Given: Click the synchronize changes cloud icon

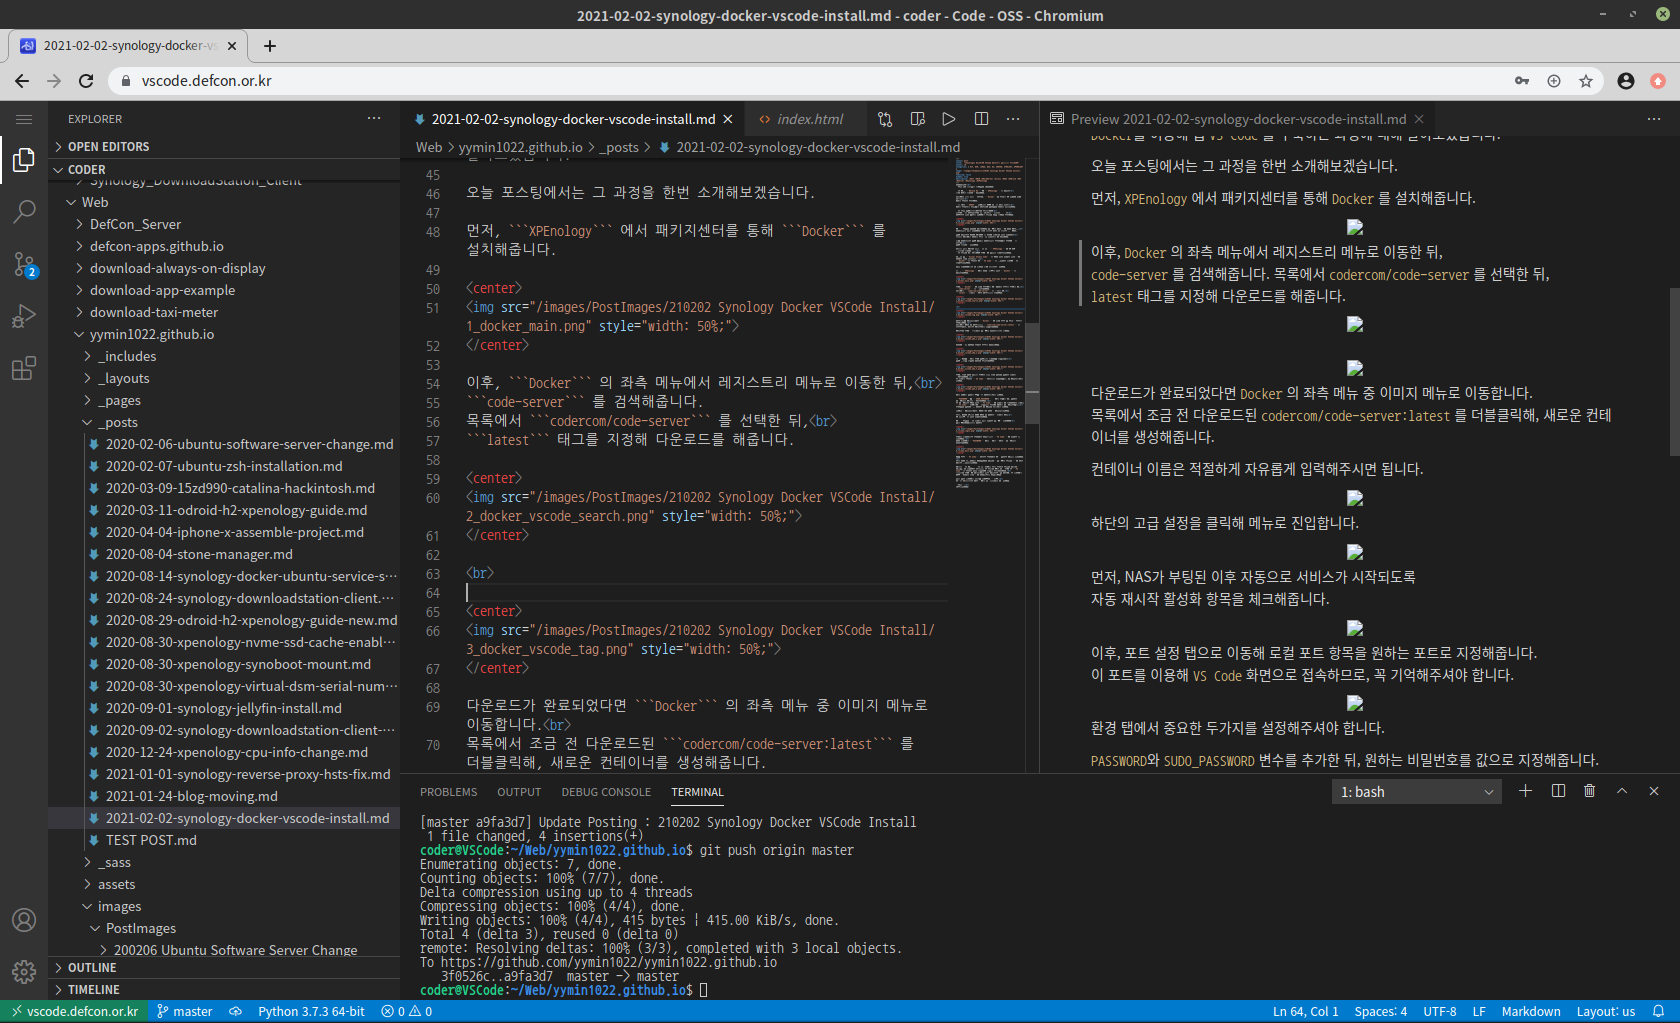Looking at the screenshot, I should tap(235, 1011).
